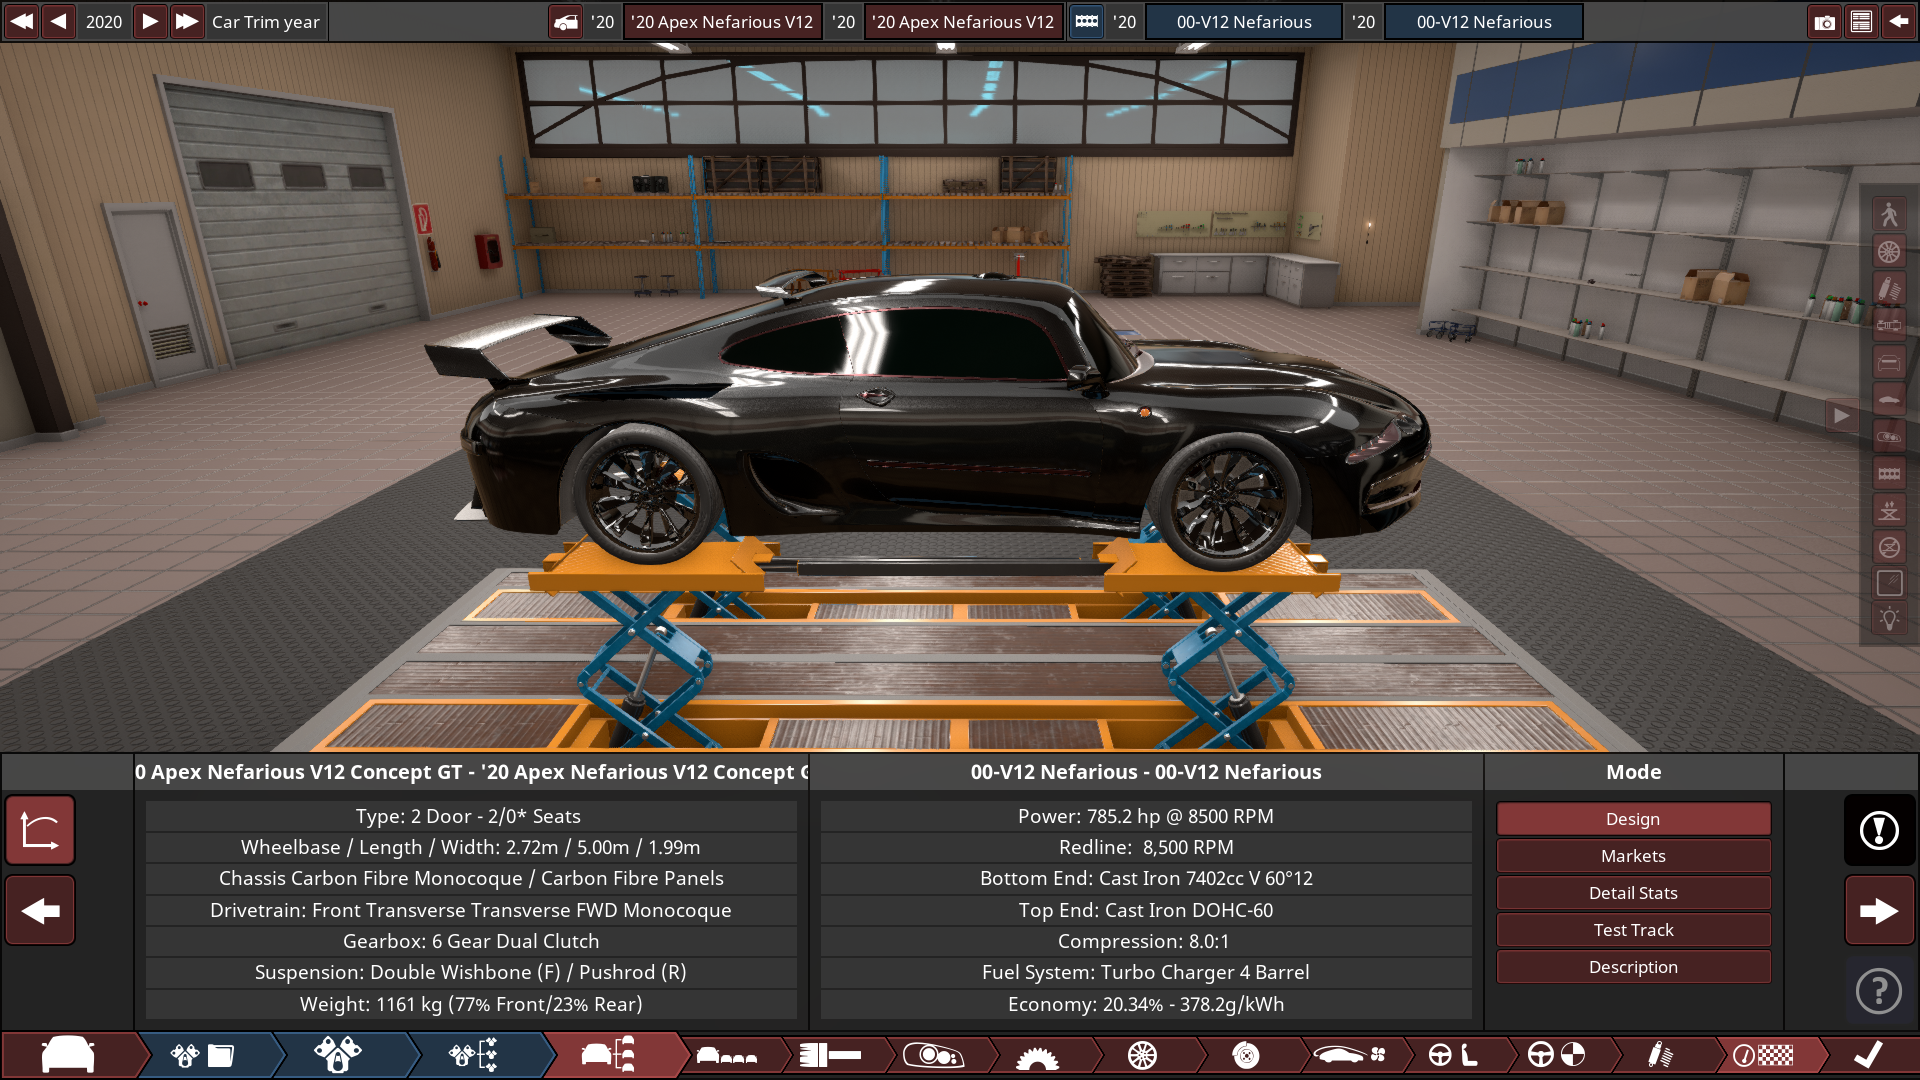Switch to Markets mode
Screen dimensions: 1920x1080
coord(1632,856)
